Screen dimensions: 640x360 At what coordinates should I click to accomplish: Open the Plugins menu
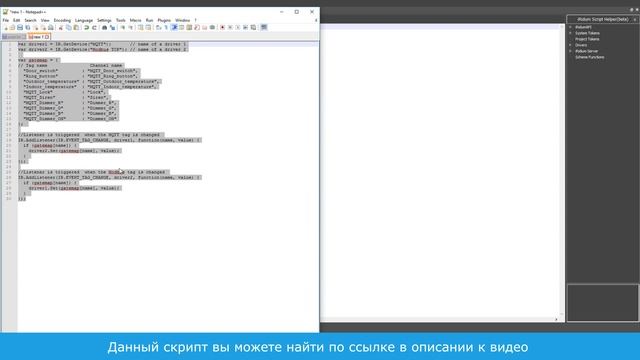tap(164, 20)
